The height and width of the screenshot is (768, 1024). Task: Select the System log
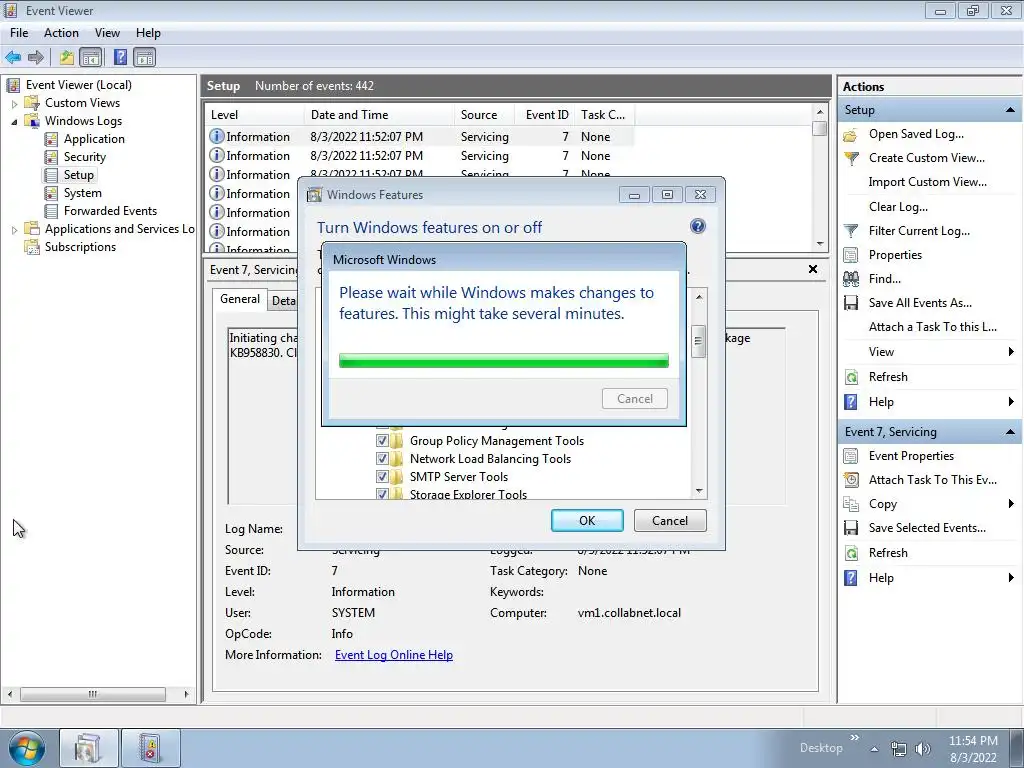(82, 193)
